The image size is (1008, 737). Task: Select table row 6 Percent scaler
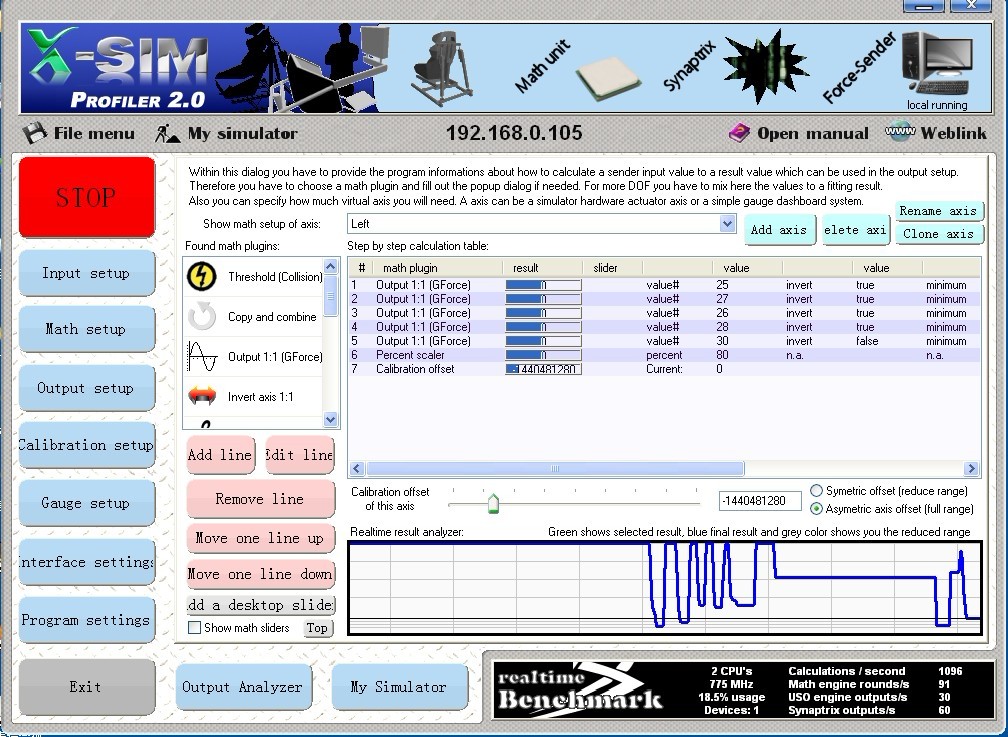click(x=664, y=355)
